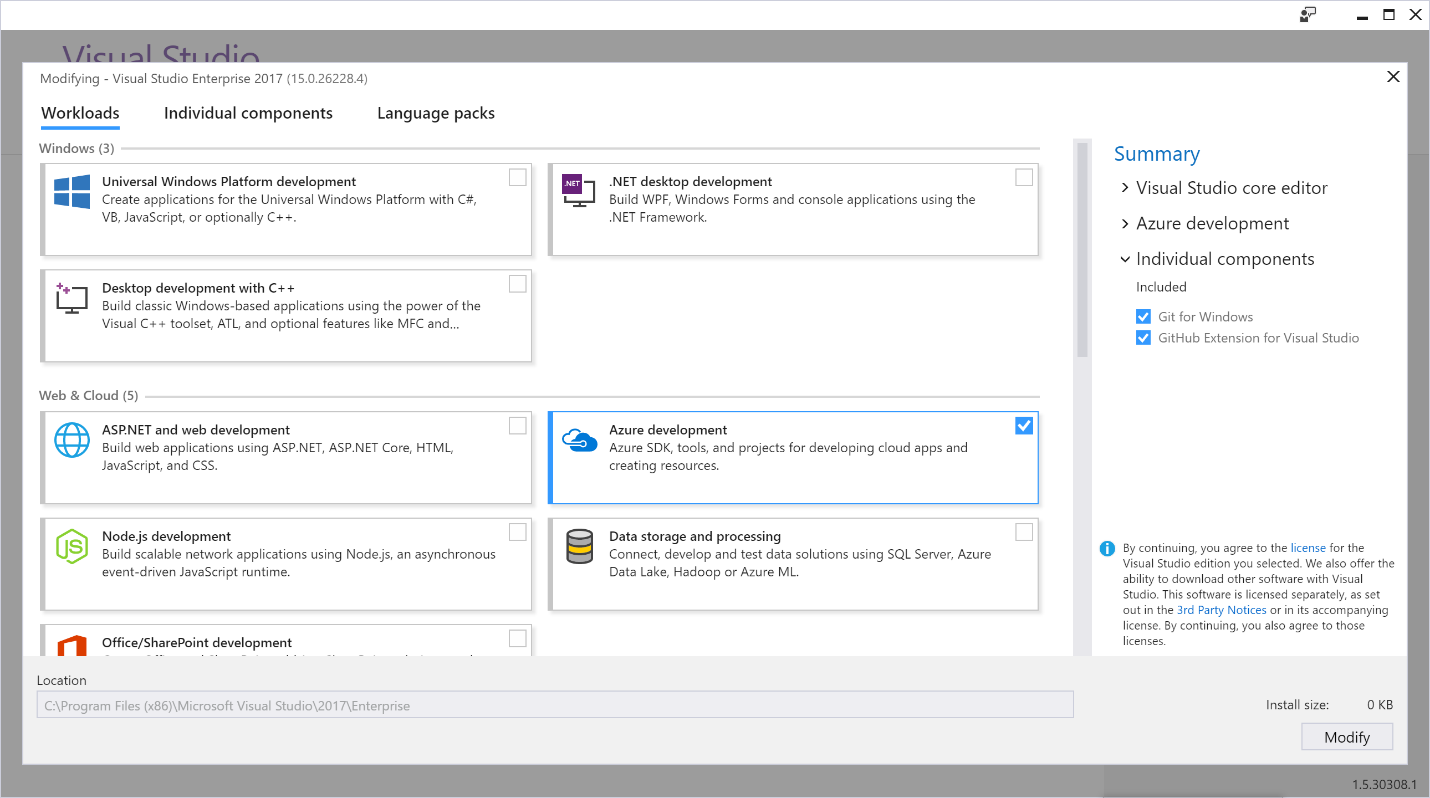Uncheck Azure development workload
The width and height of the screenshot is (1430, 798).
click(x=1024, y=426)
